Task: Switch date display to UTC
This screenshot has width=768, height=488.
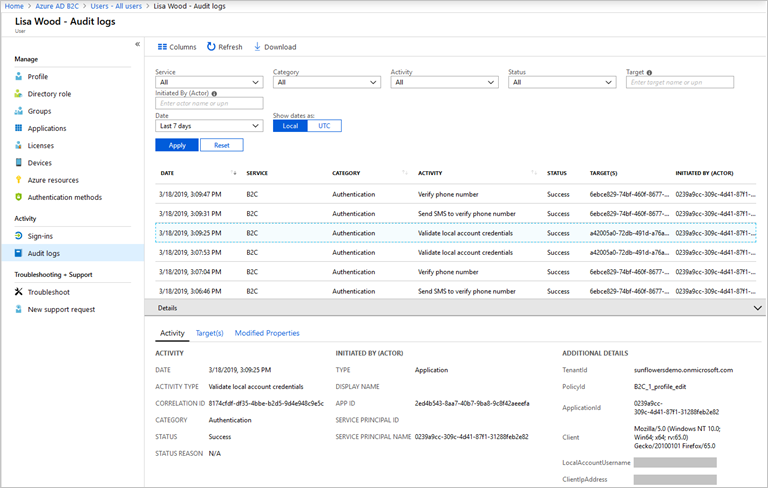Action: point(323,126)
